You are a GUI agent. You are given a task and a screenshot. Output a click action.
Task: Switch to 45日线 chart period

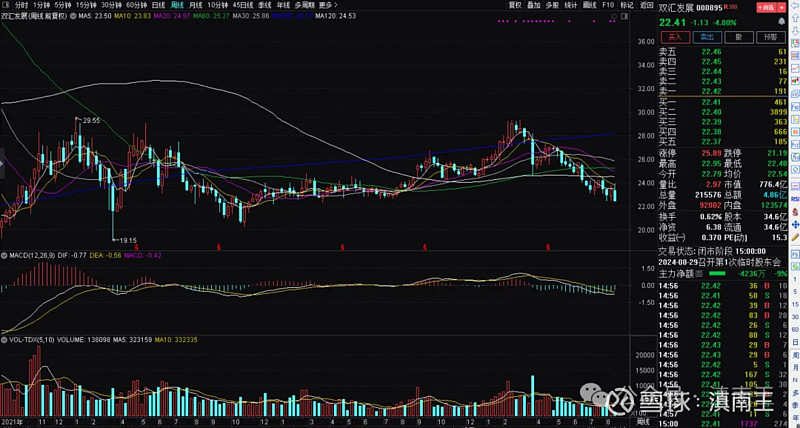point(243,5)
